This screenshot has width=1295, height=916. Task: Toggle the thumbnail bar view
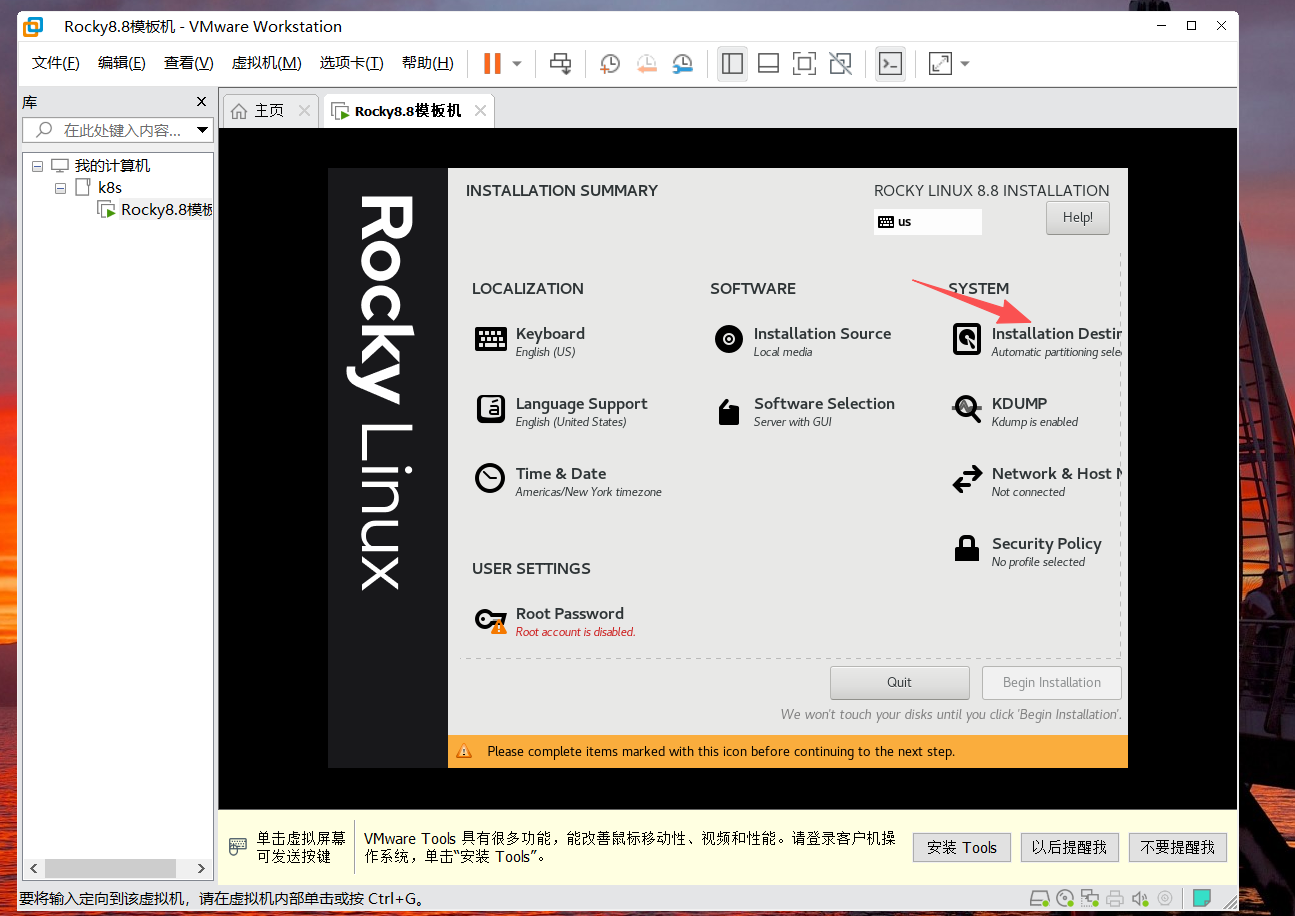point(768,64)
